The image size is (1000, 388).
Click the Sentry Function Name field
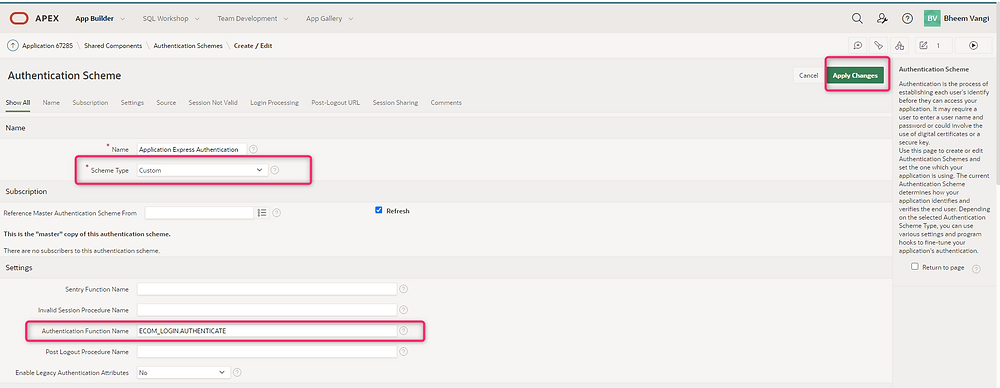coord(267,289)
